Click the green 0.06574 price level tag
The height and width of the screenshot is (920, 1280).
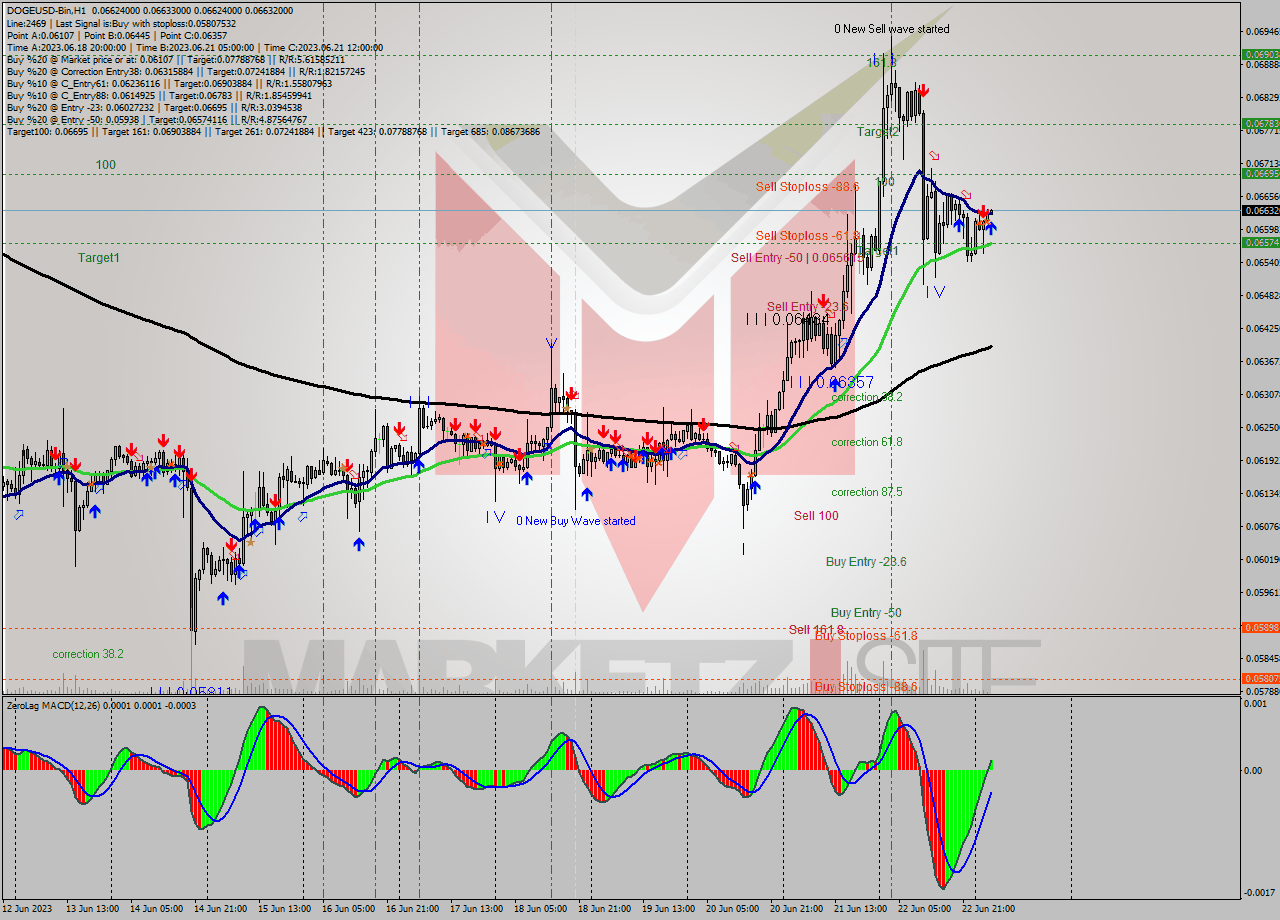1260,243
